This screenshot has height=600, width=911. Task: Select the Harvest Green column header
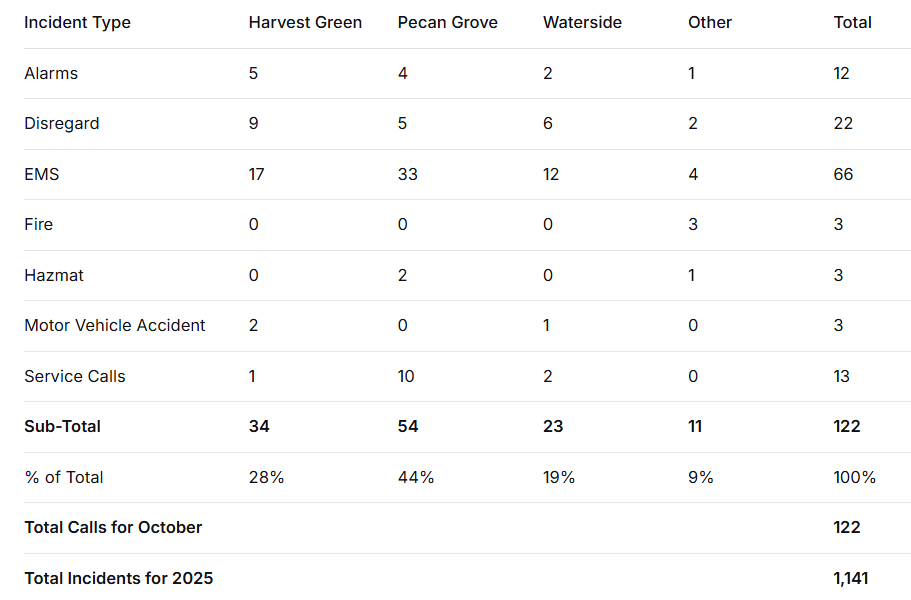coord(305,22)
